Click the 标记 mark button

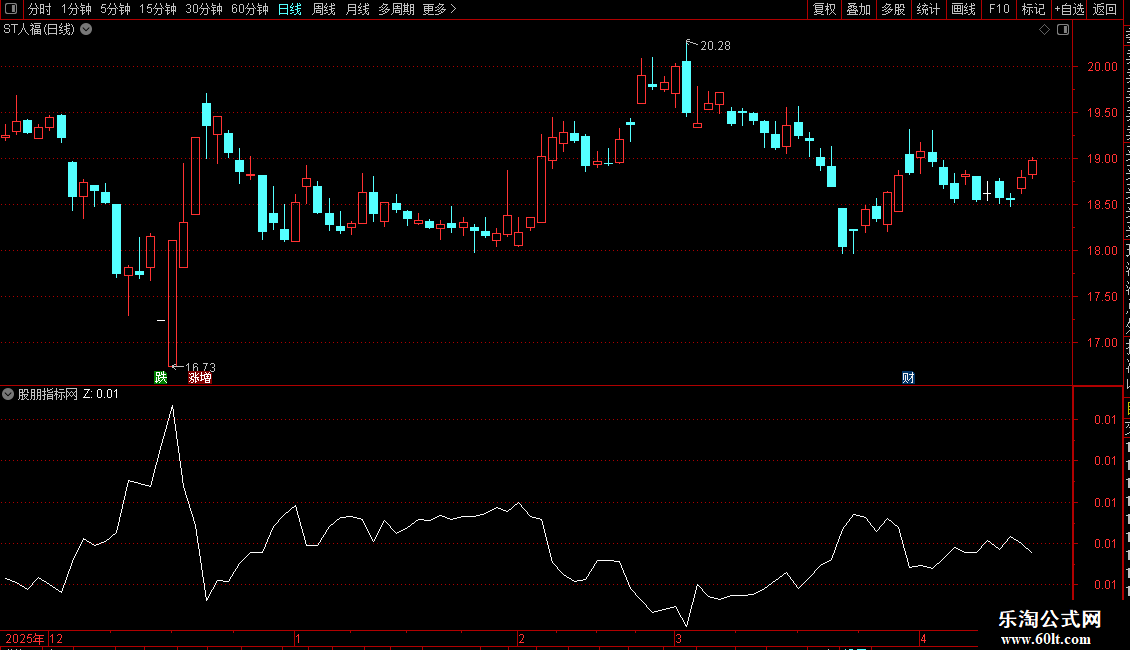pos(1033,9)
